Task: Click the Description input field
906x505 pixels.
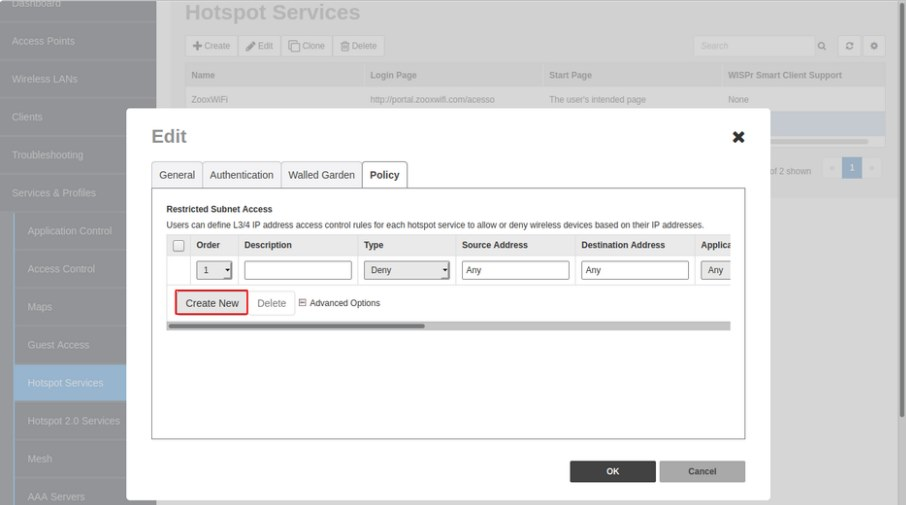Action: point(298,270)
